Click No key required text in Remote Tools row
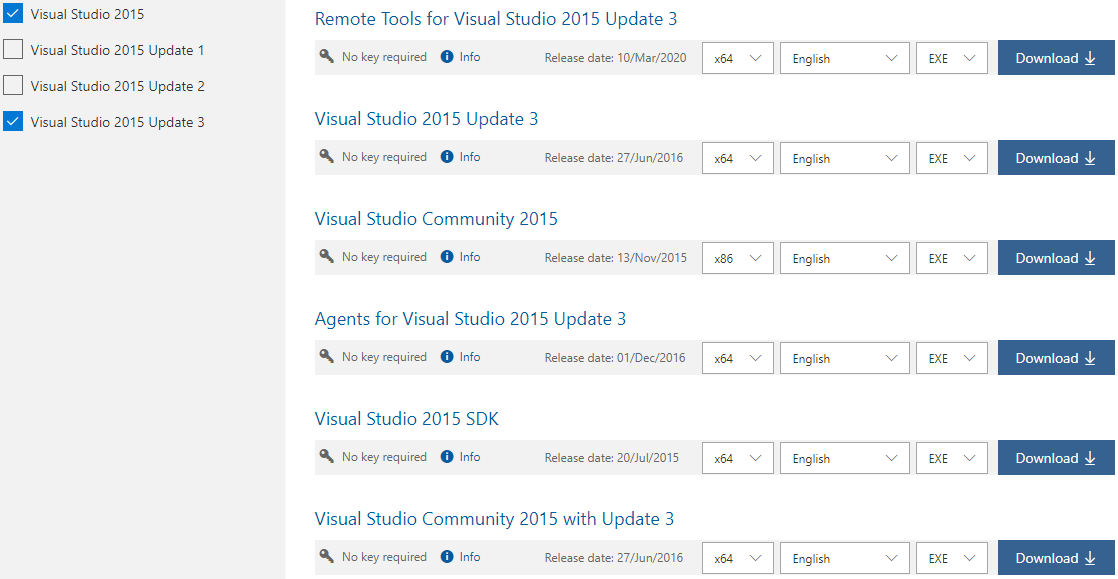This screenshot has height=579, width=1118. (x=384, y=57)
